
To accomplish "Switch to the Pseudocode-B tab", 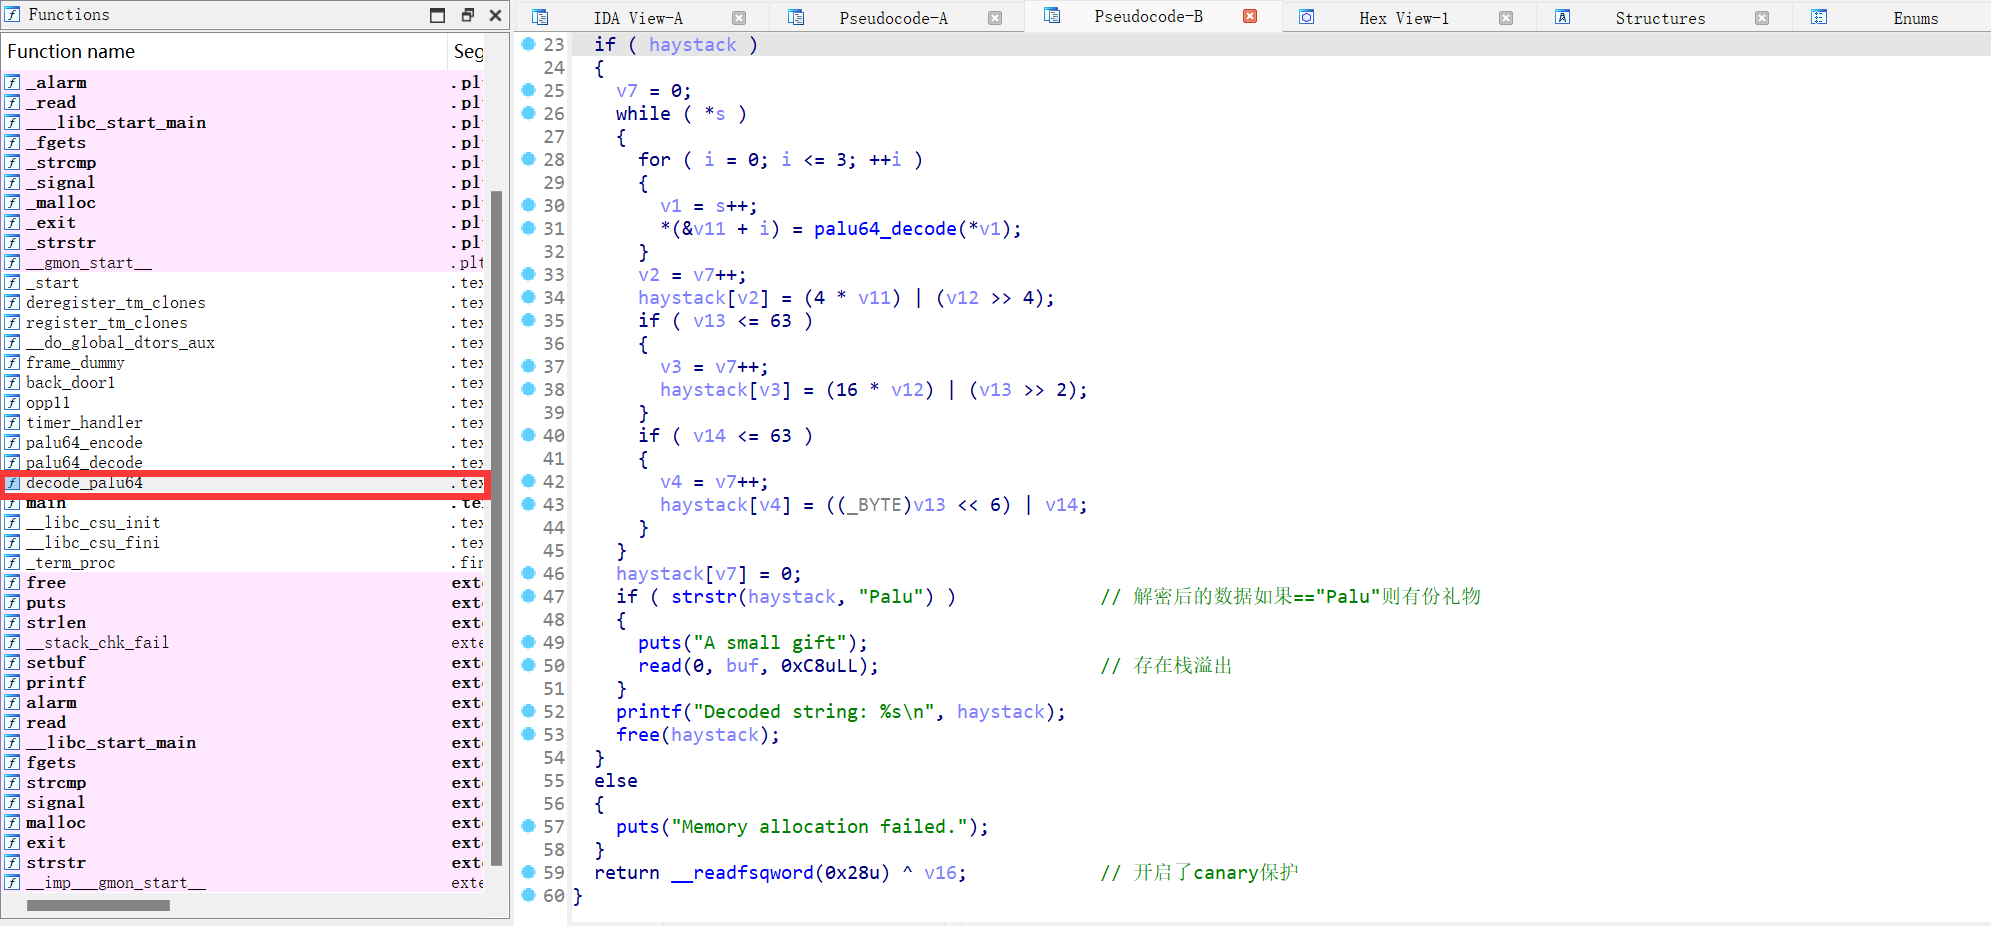I will (1148, 17).
